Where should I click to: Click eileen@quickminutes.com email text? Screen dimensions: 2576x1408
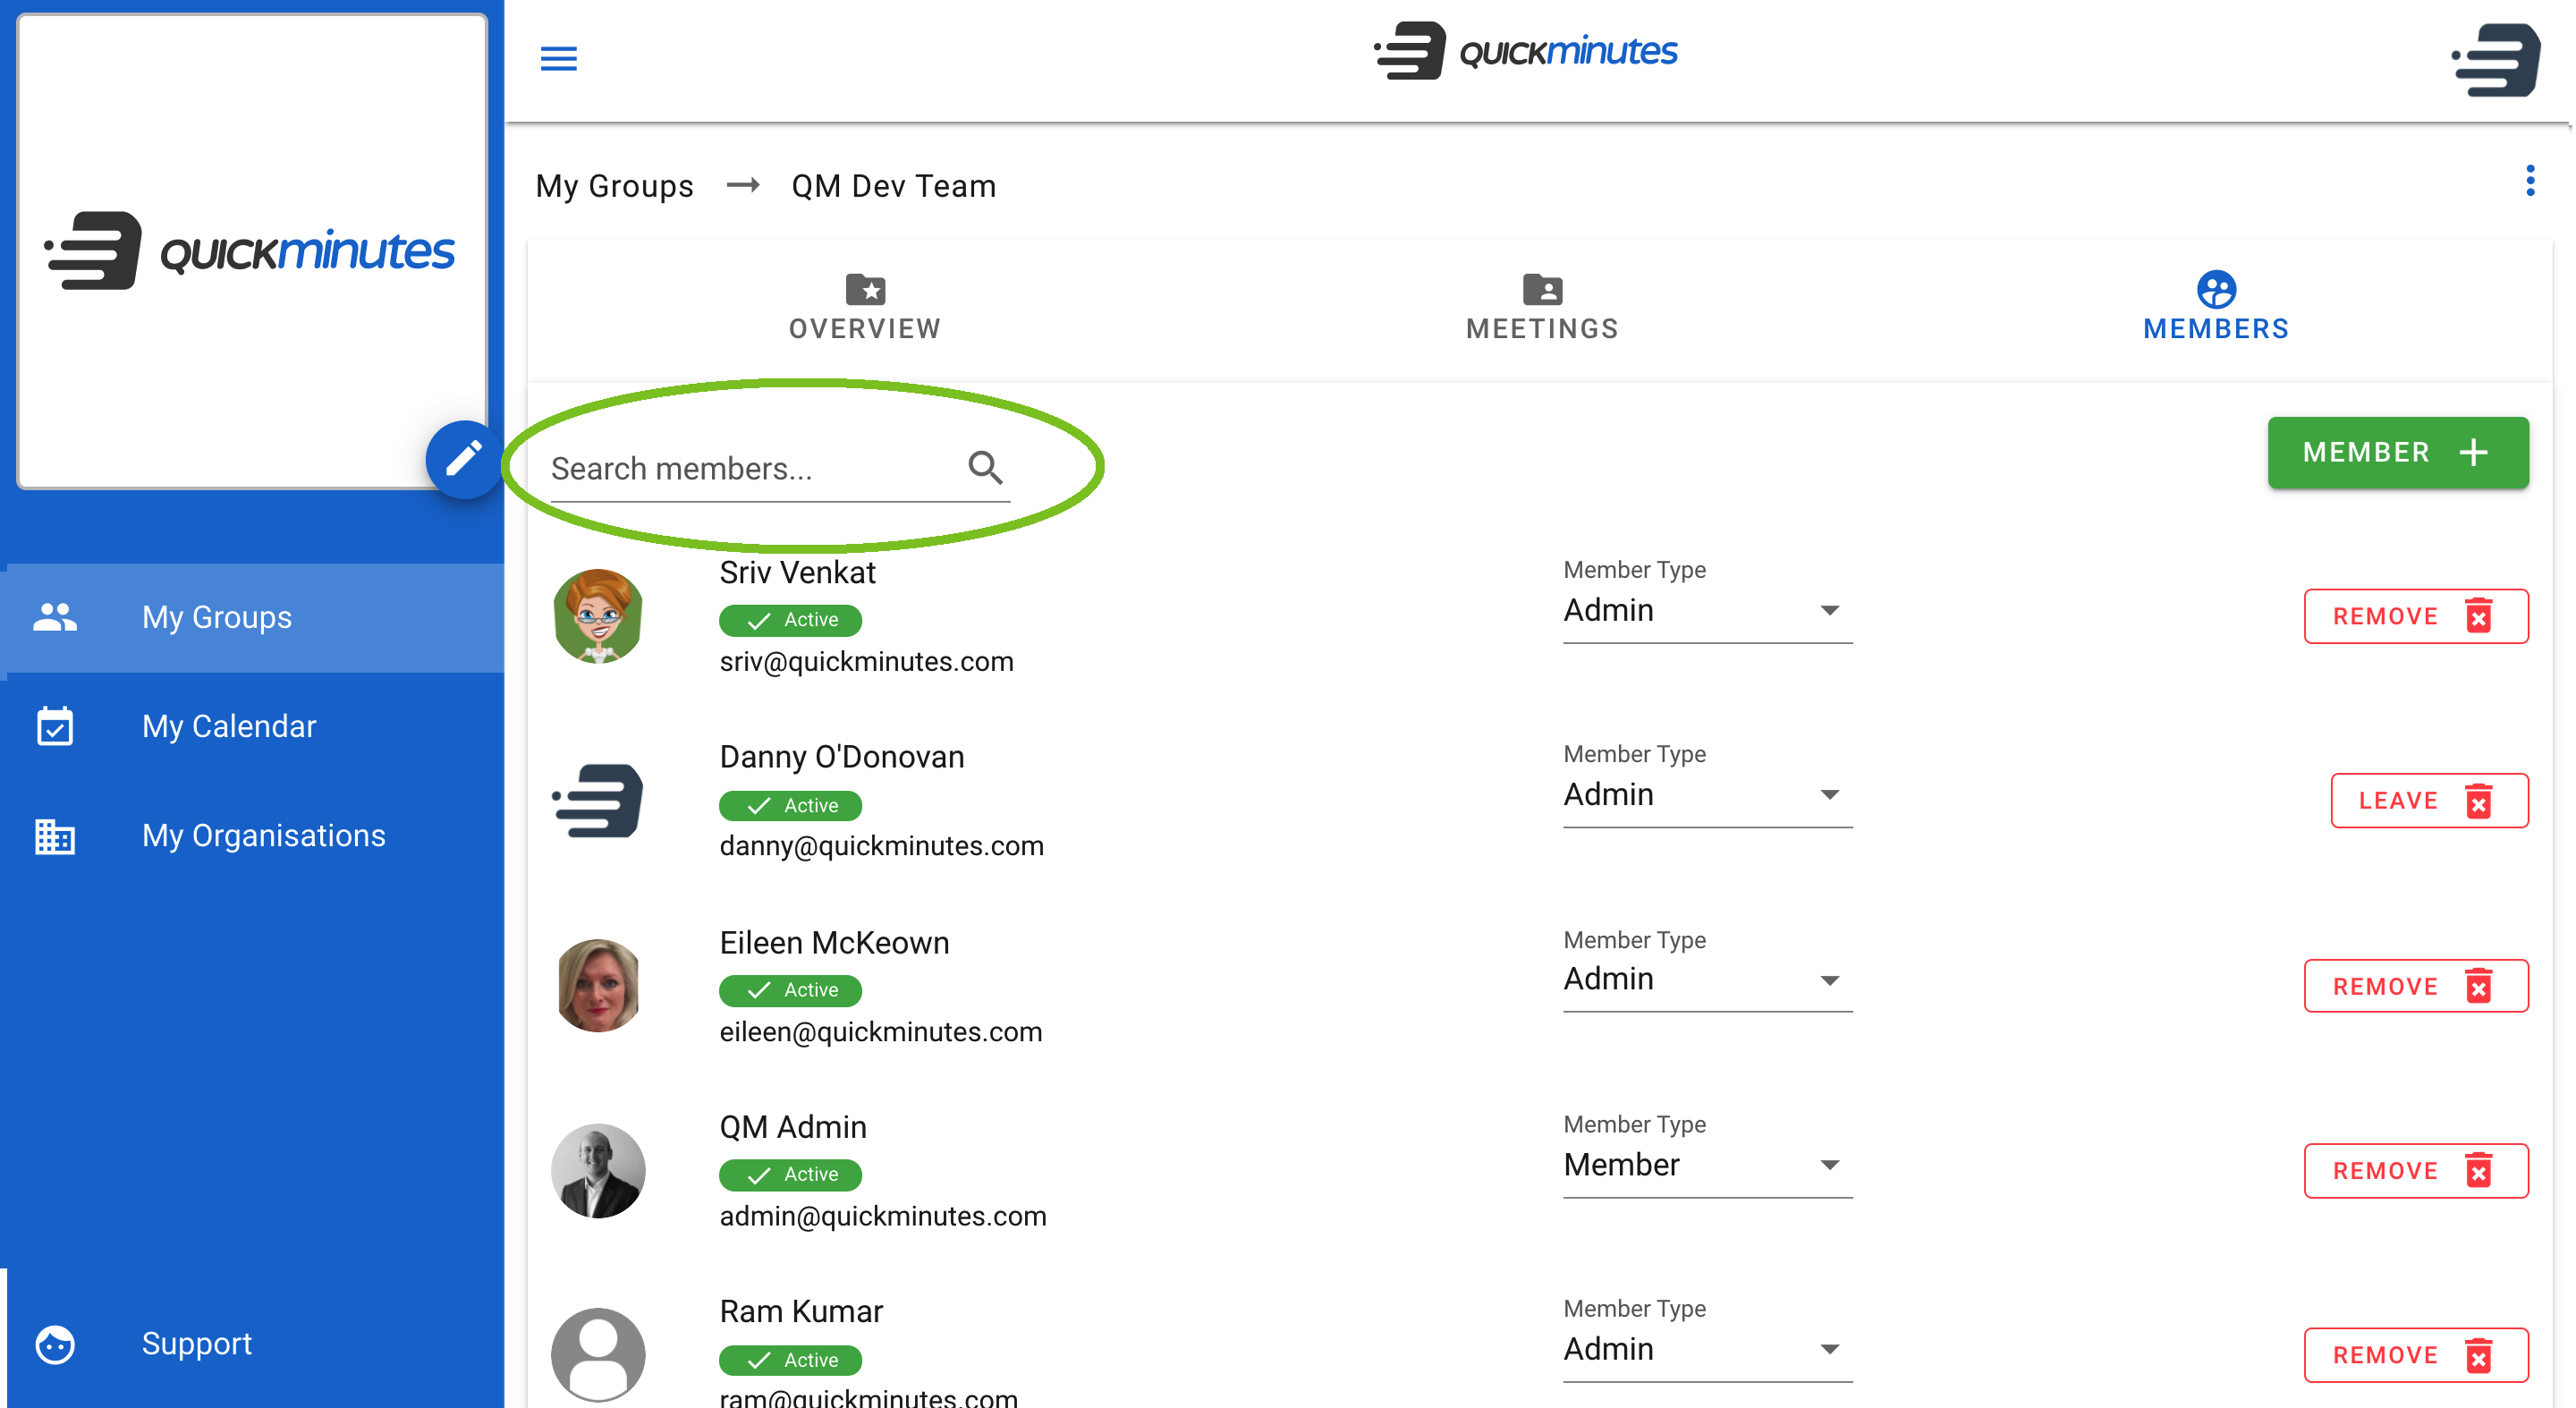(880, 1032)
